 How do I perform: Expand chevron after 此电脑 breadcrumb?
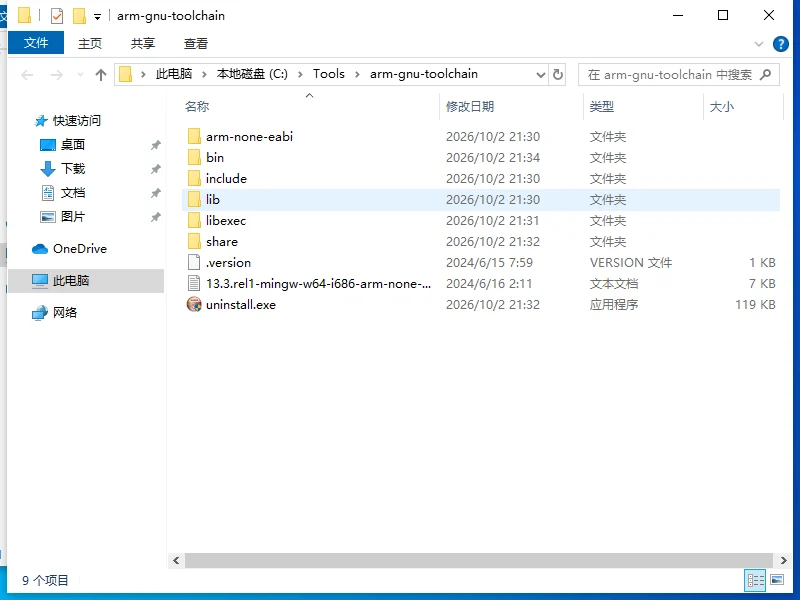pyautogui.click(x=204, y=74)
